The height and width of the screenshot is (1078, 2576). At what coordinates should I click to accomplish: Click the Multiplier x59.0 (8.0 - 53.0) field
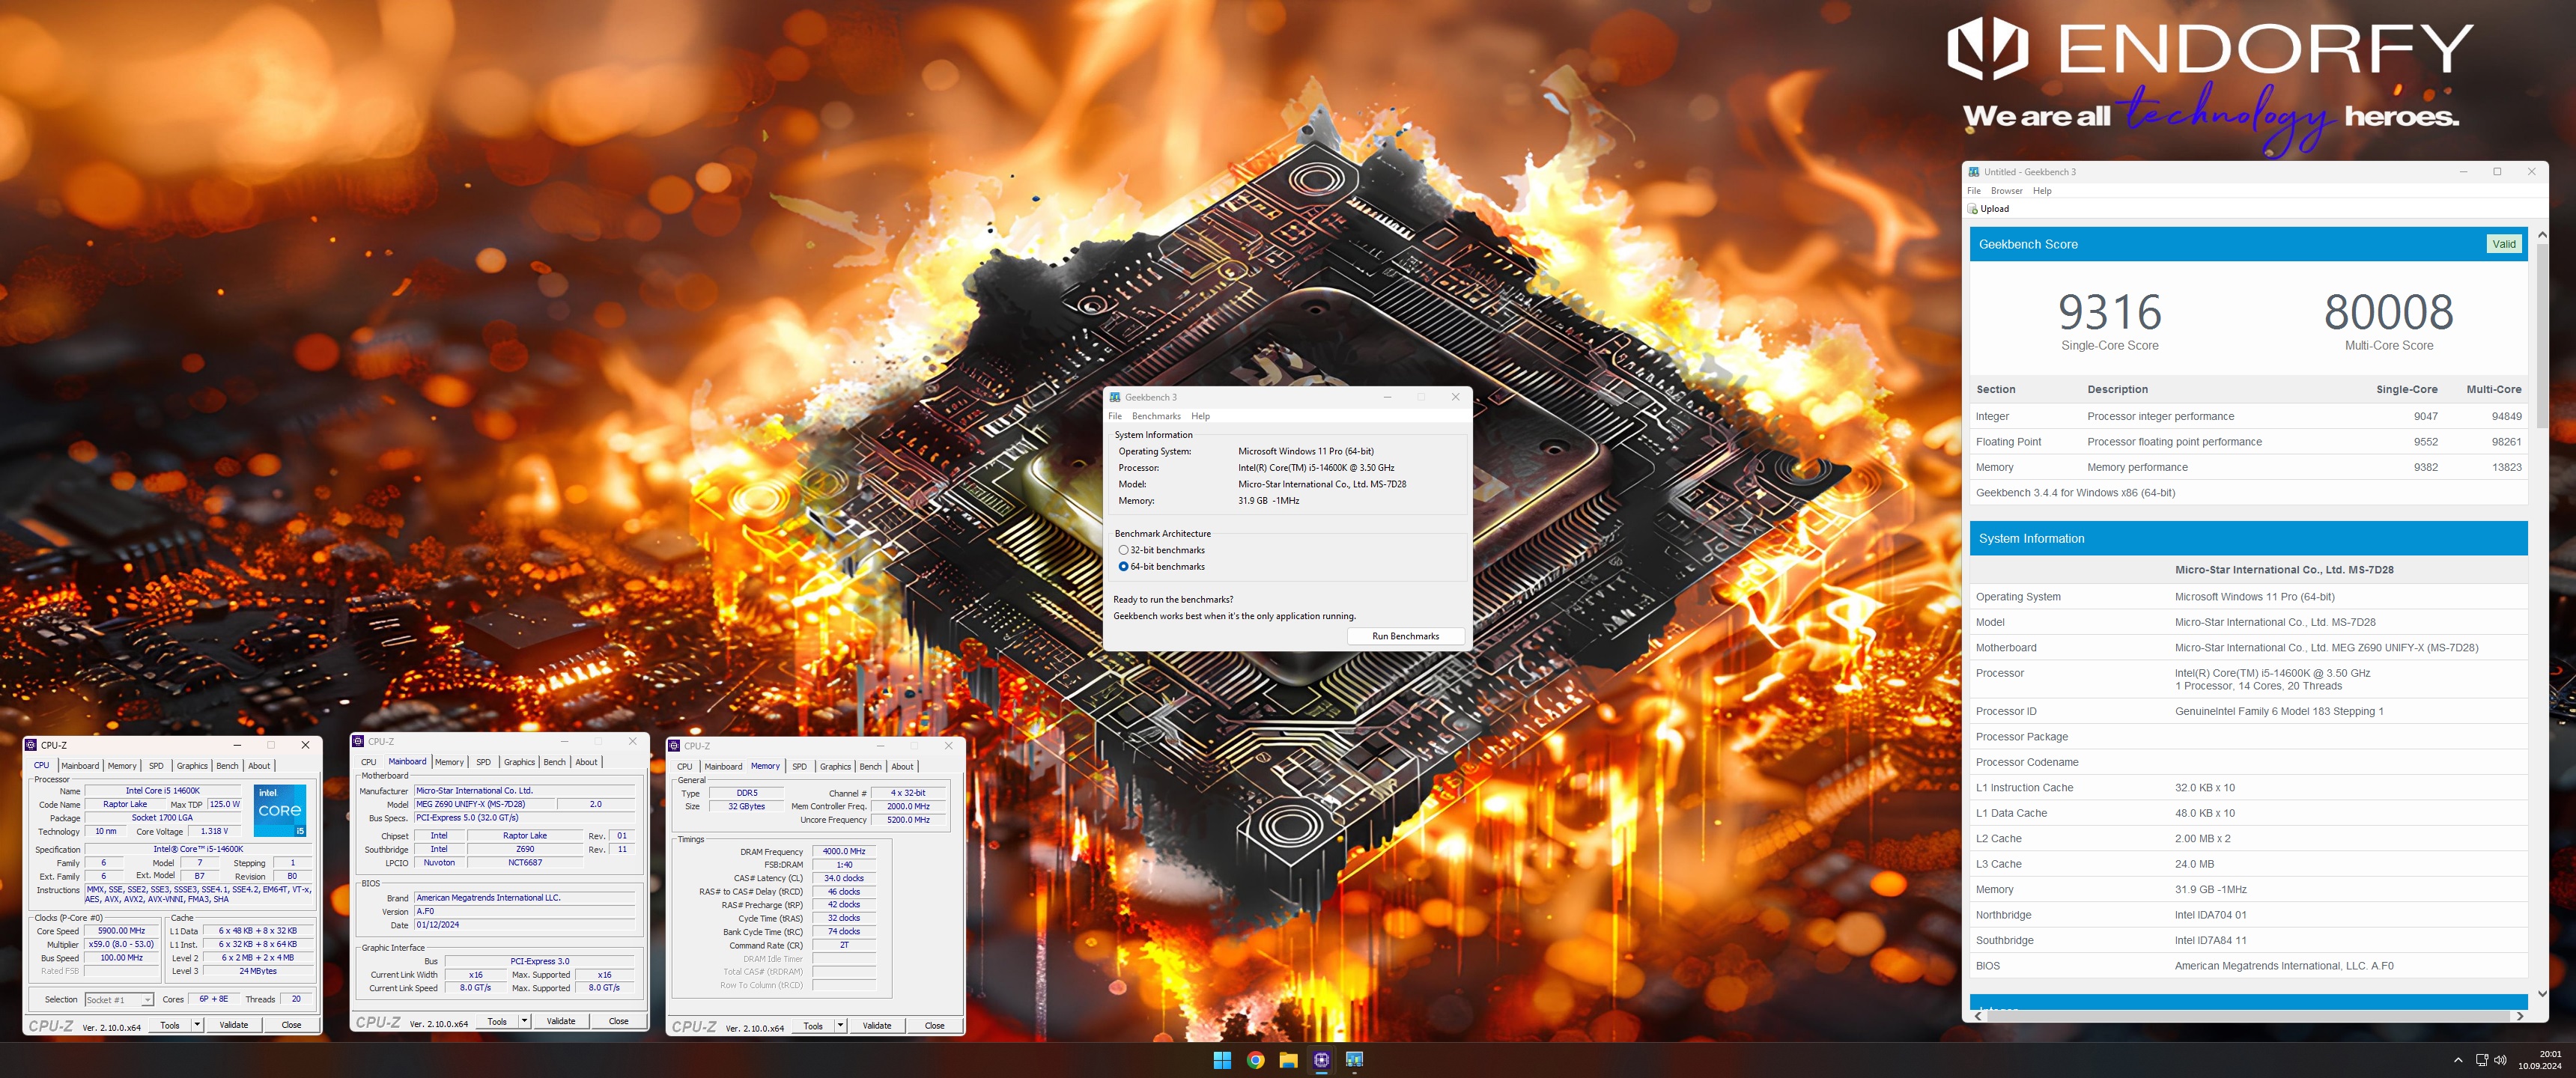pos(121,944)
